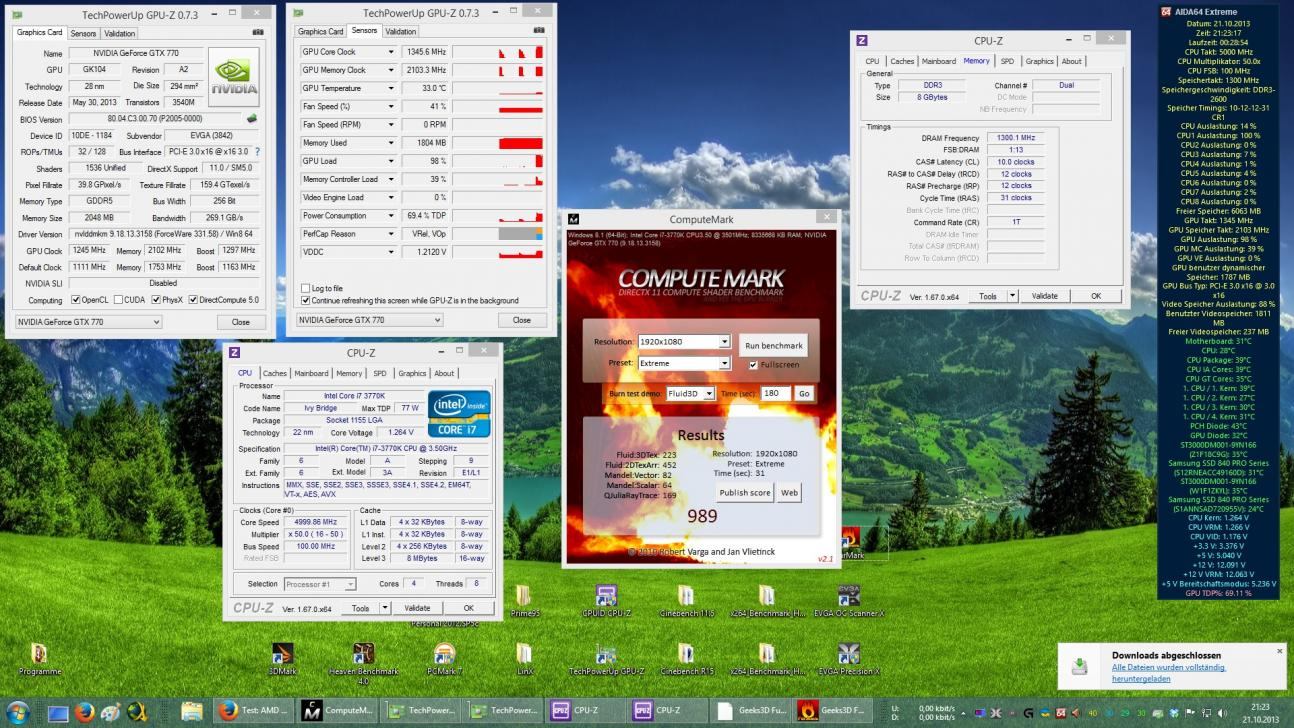Viewport: 1294px width, 728px height.
Task: Open the File Explorer taskbar icon
Action: coord(193,712)
